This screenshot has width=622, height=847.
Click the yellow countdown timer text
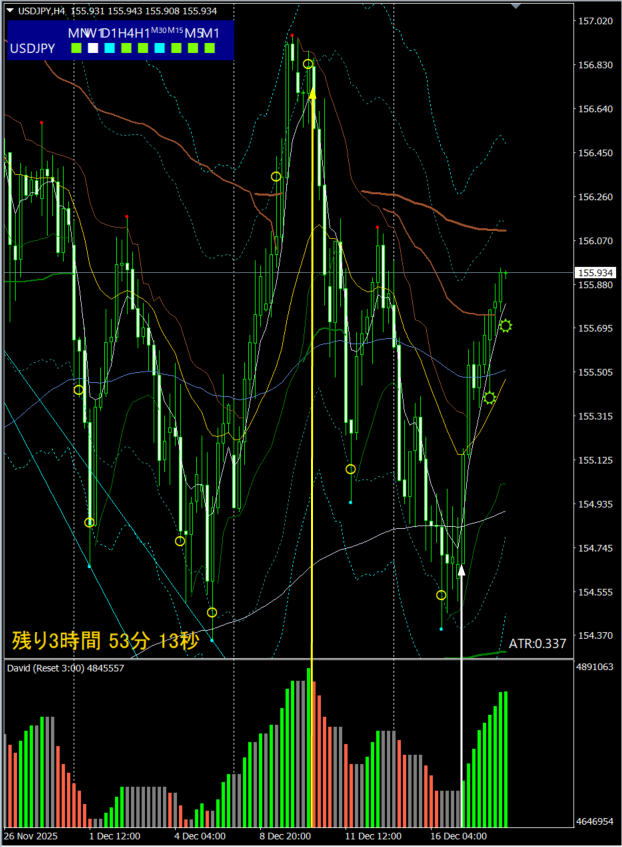pos(105,641)
